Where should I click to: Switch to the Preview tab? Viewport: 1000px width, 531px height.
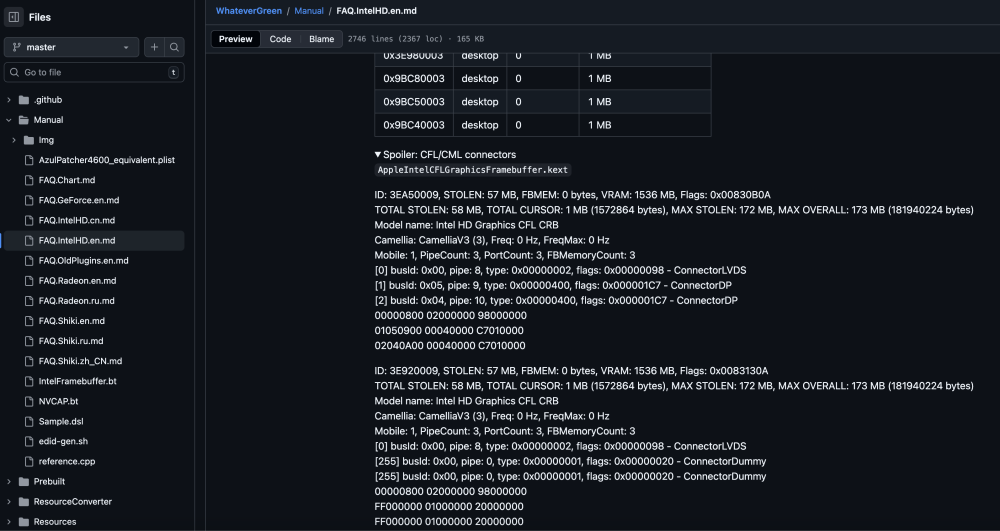click(x=236, y=39)
